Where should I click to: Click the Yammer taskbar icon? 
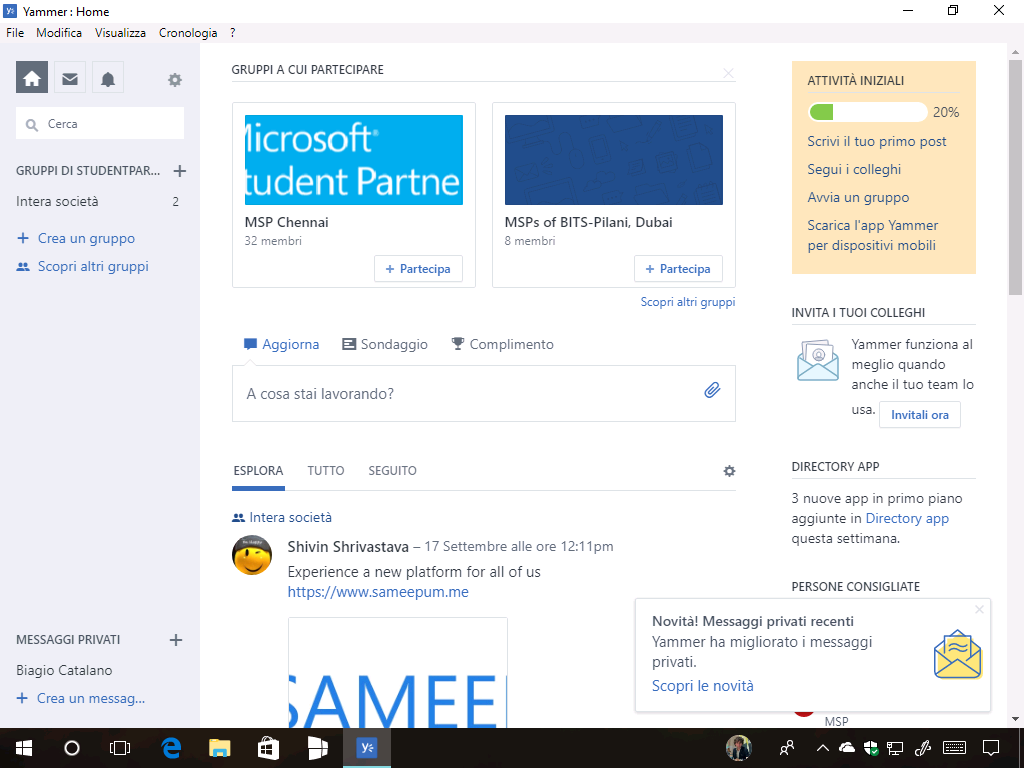click(367, 748)
